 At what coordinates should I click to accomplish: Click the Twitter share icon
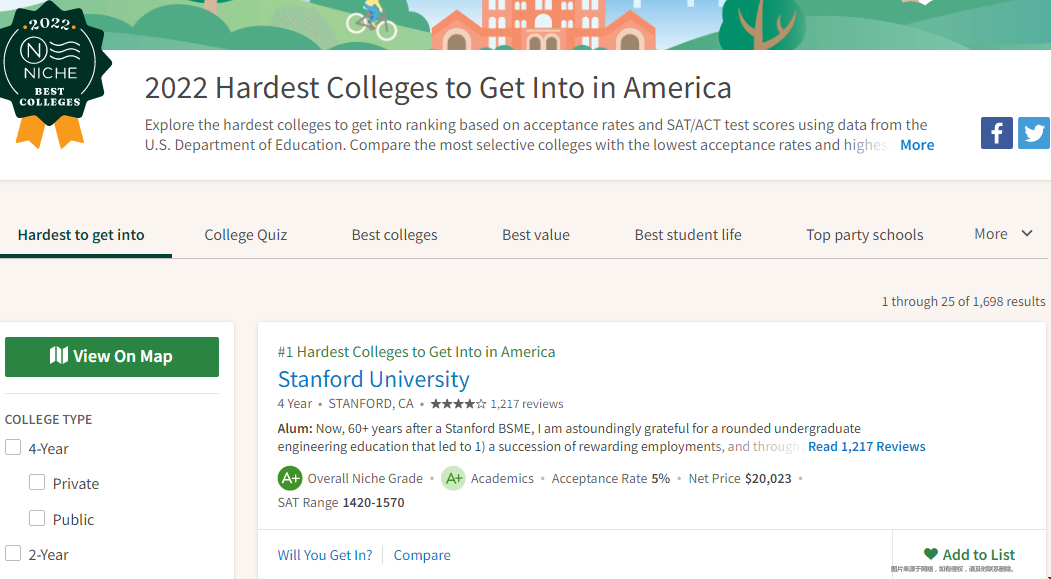pyautogui.click(x=1034, y=133)
